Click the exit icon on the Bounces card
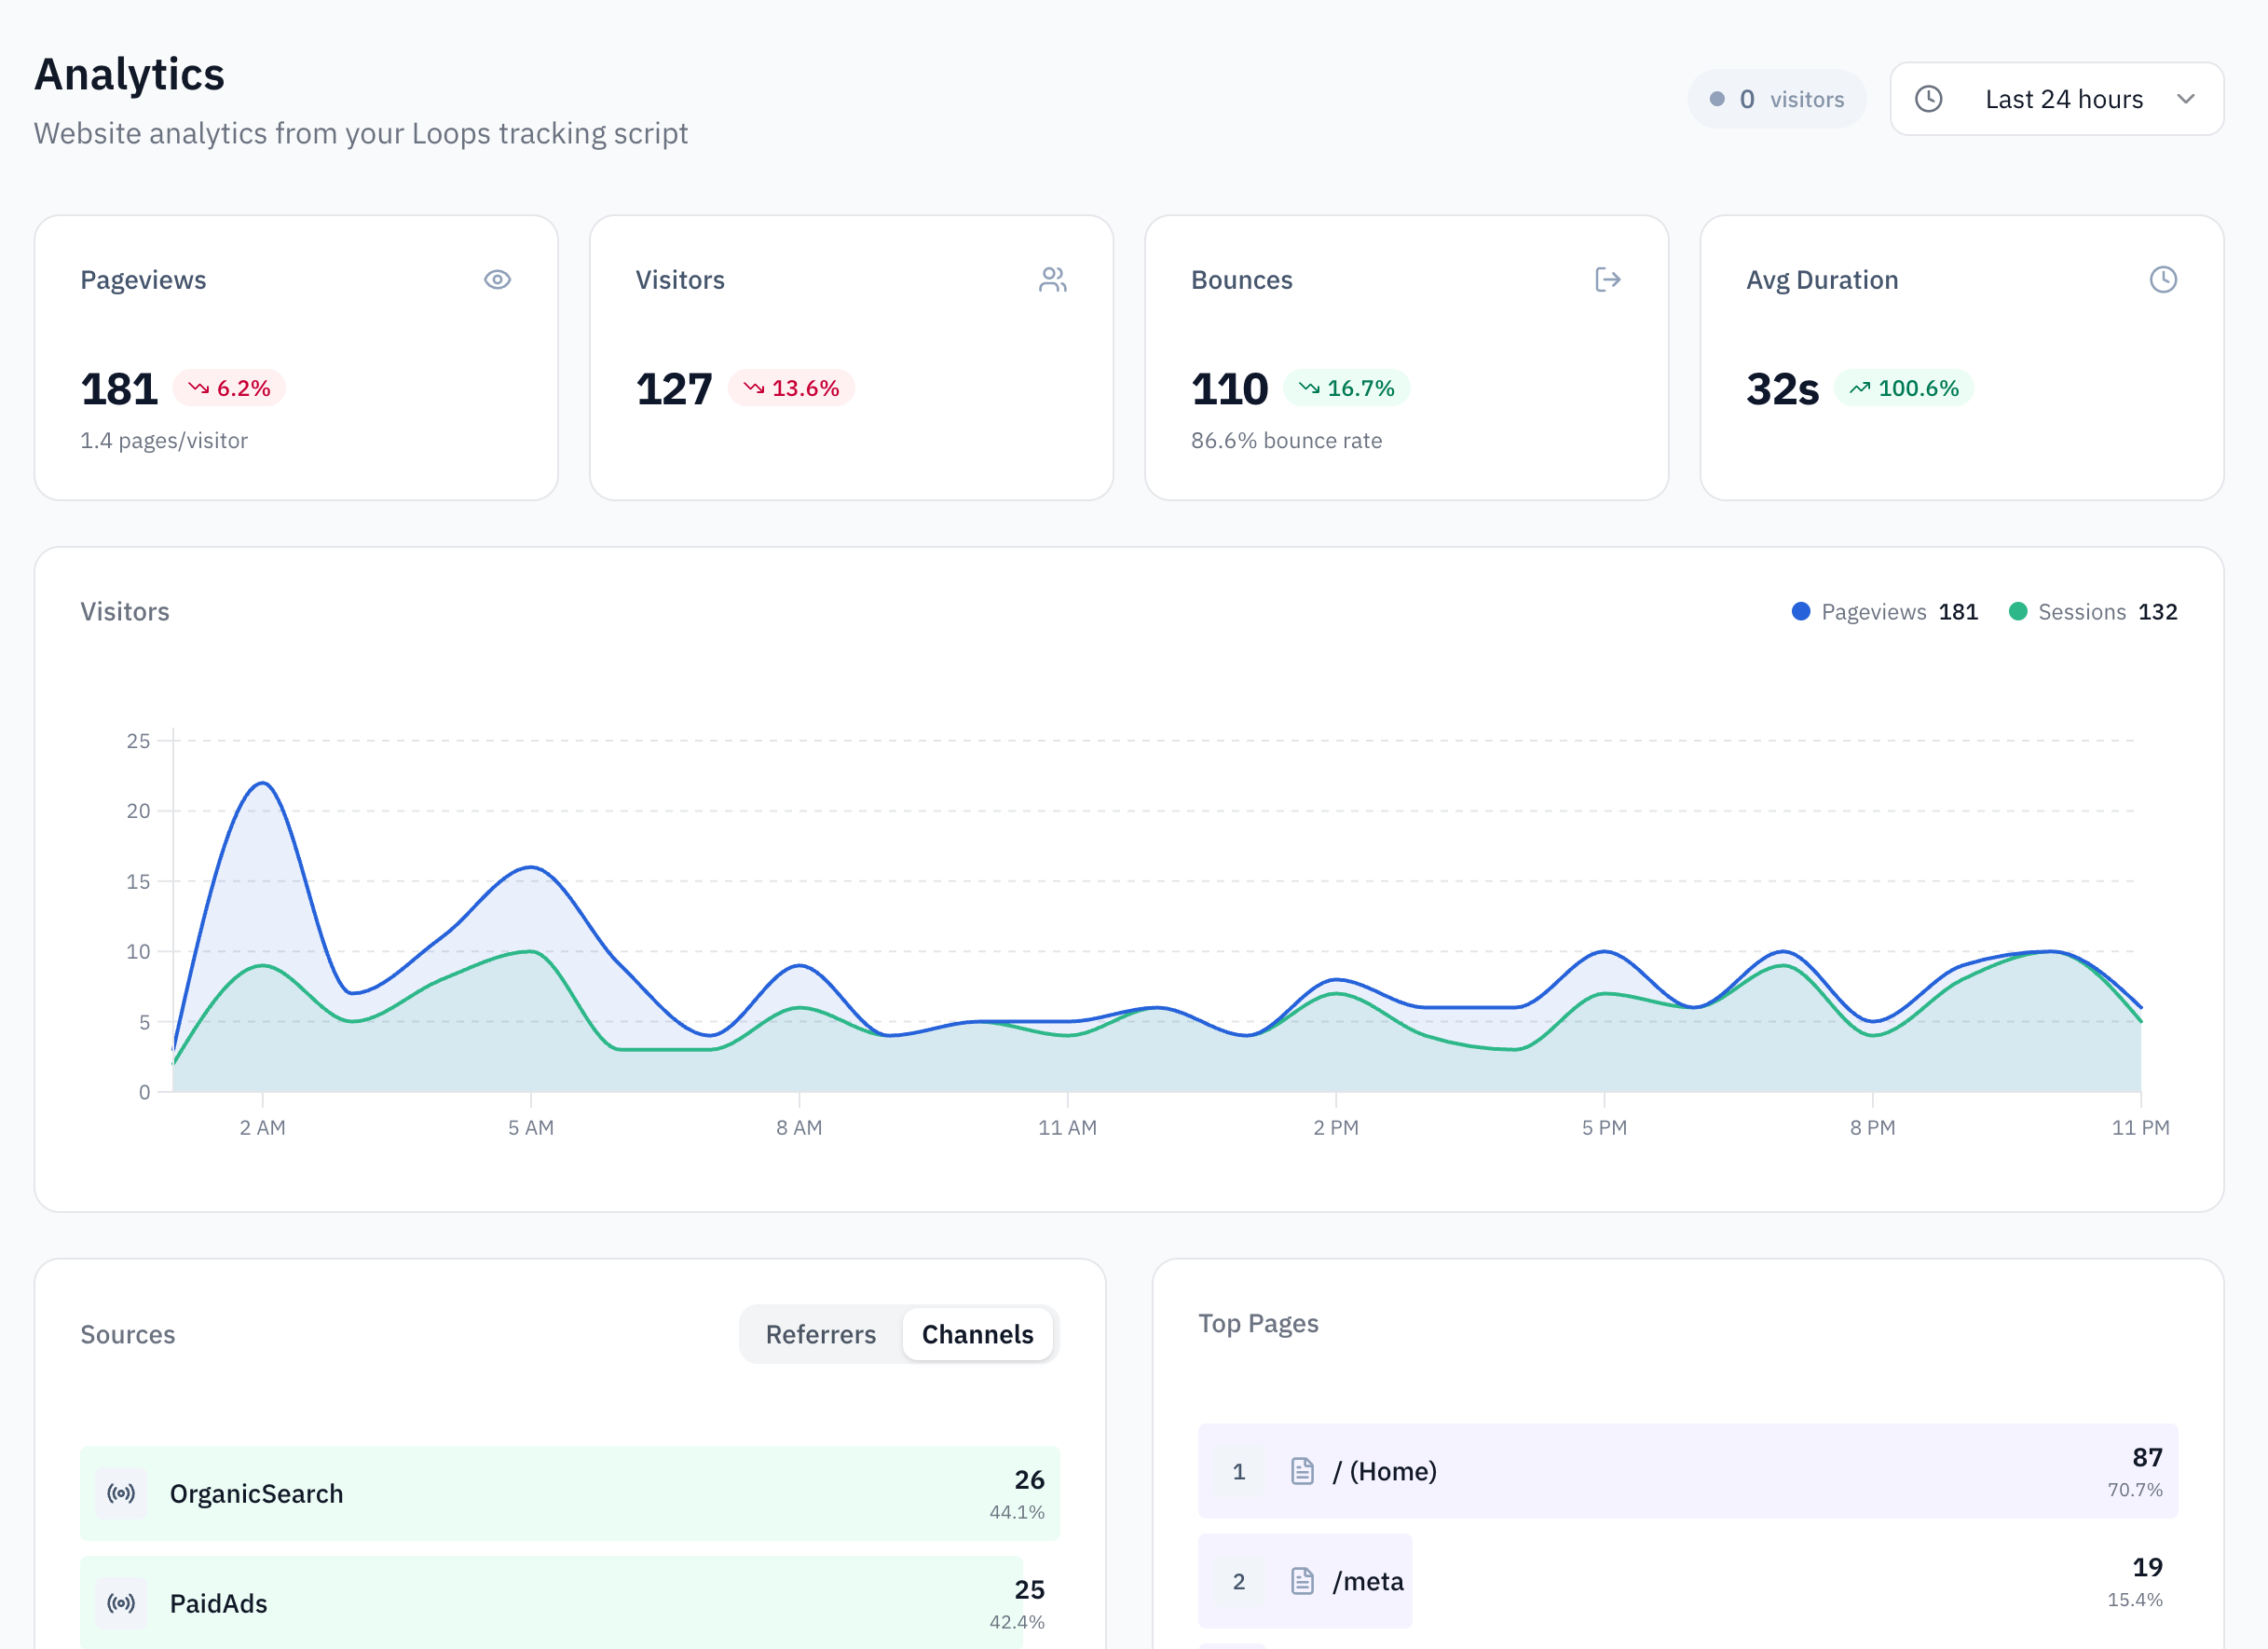Image resolution: width=2268 pixels, height=1649 pixels. tap(1608, 280)
